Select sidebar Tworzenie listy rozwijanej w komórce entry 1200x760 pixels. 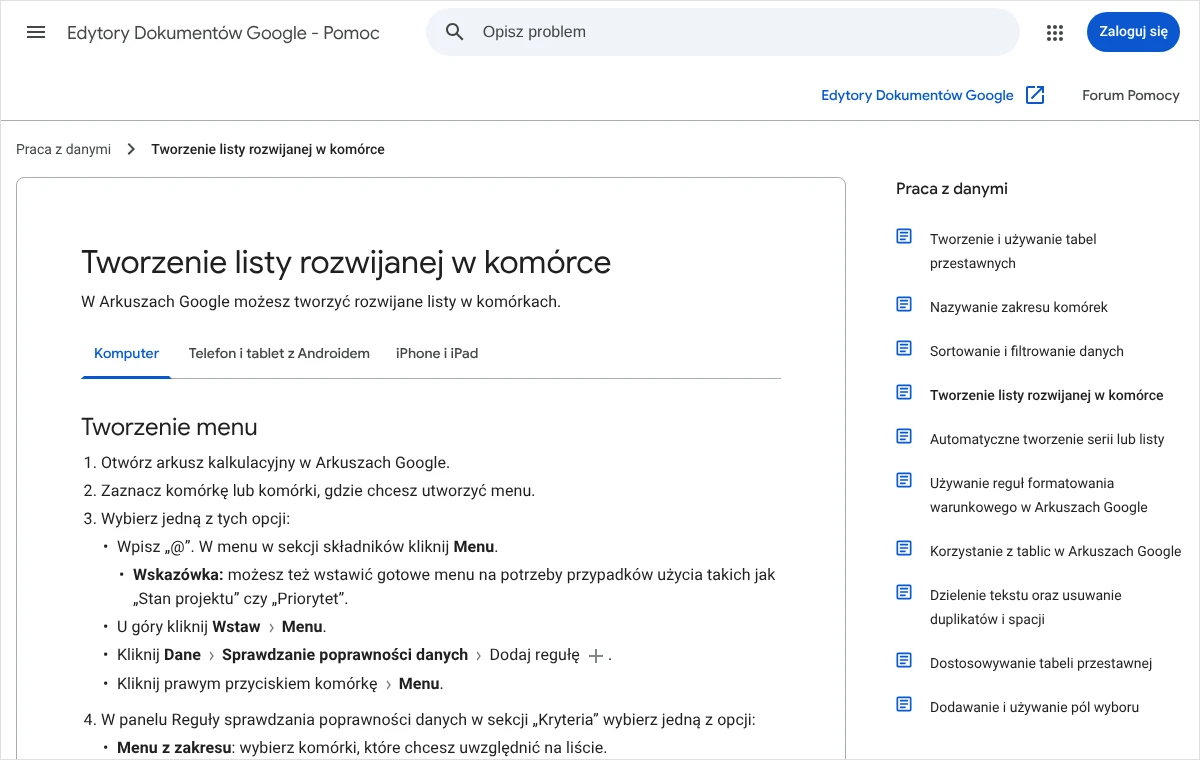click(1046, 395)
